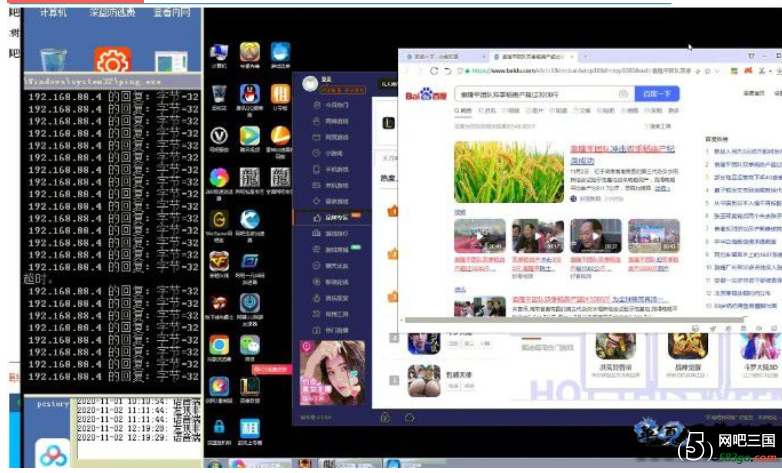The width and height of the screenshot is (782, 473).
Task: Open the Windows Start button on the taskbar
Action: coord(215,464)
